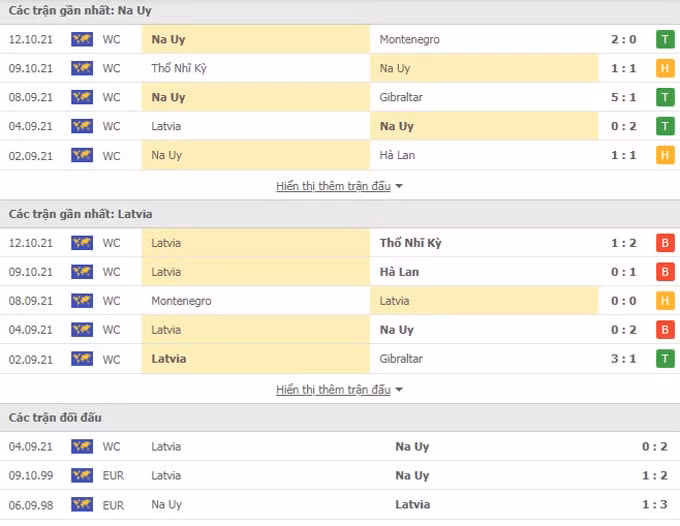Click the world flag icon in the Latvia vs Thổ Nhĩ Kỳ row
680x526 pixels.
pyautogui.click(x=82, y=243)
